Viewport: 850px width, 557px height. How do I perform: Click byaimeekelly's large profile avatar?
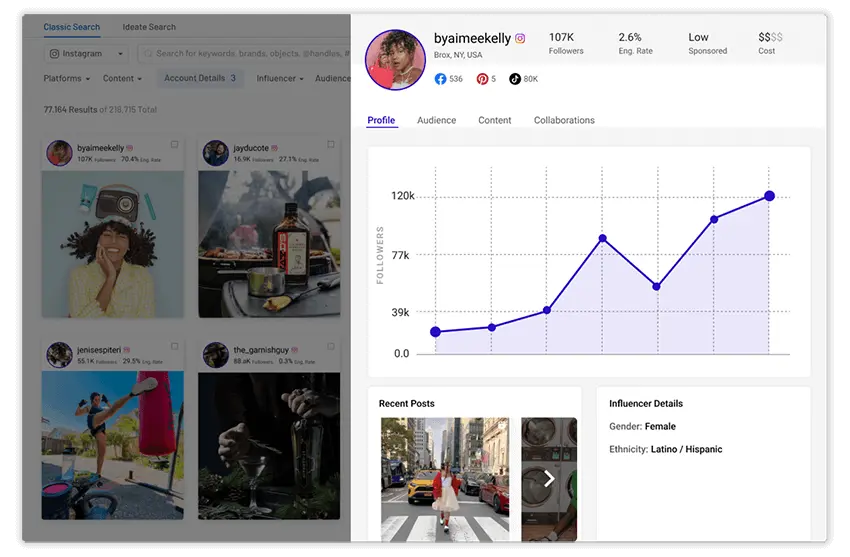click(395, 60)
